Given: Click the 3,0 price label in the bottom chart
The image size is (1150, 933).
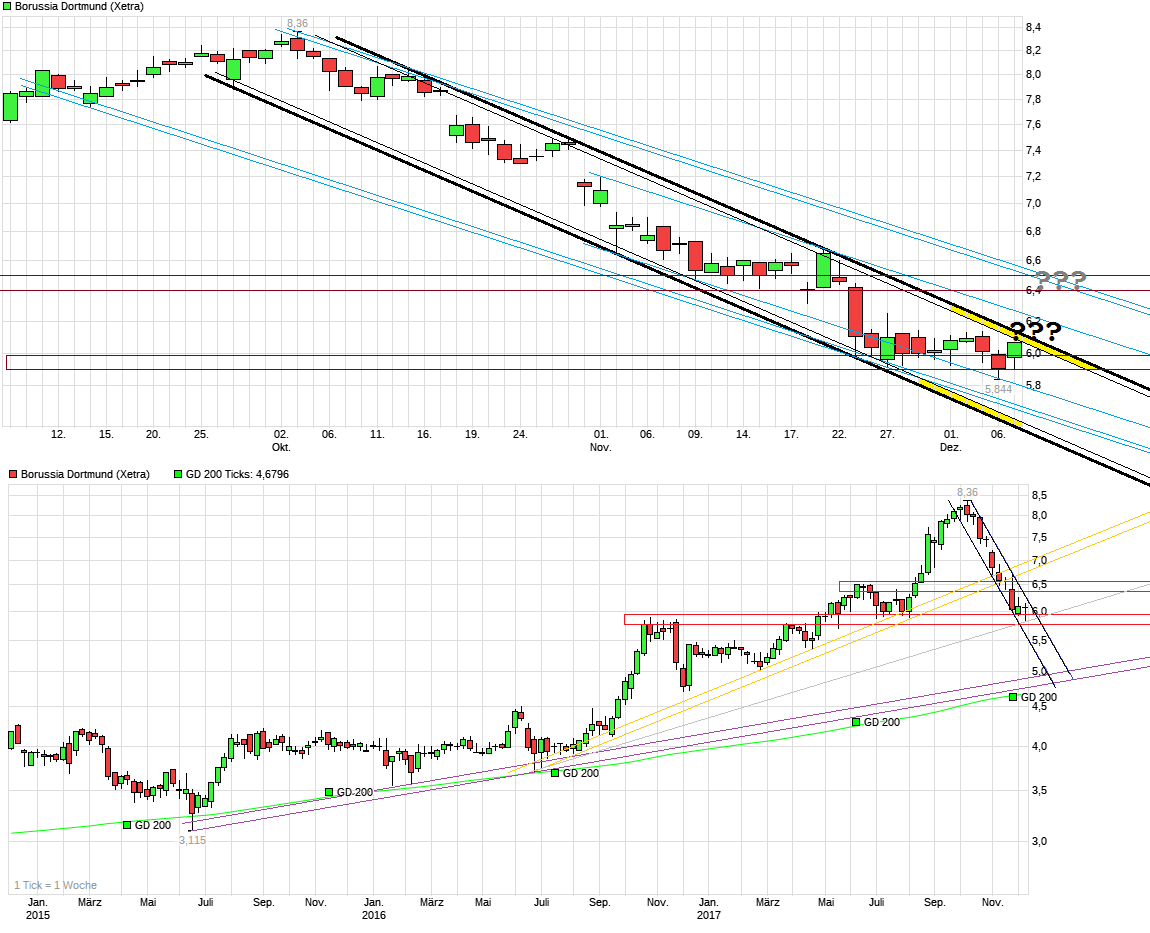Looking at the screenshot, I should coord(1039,841).
